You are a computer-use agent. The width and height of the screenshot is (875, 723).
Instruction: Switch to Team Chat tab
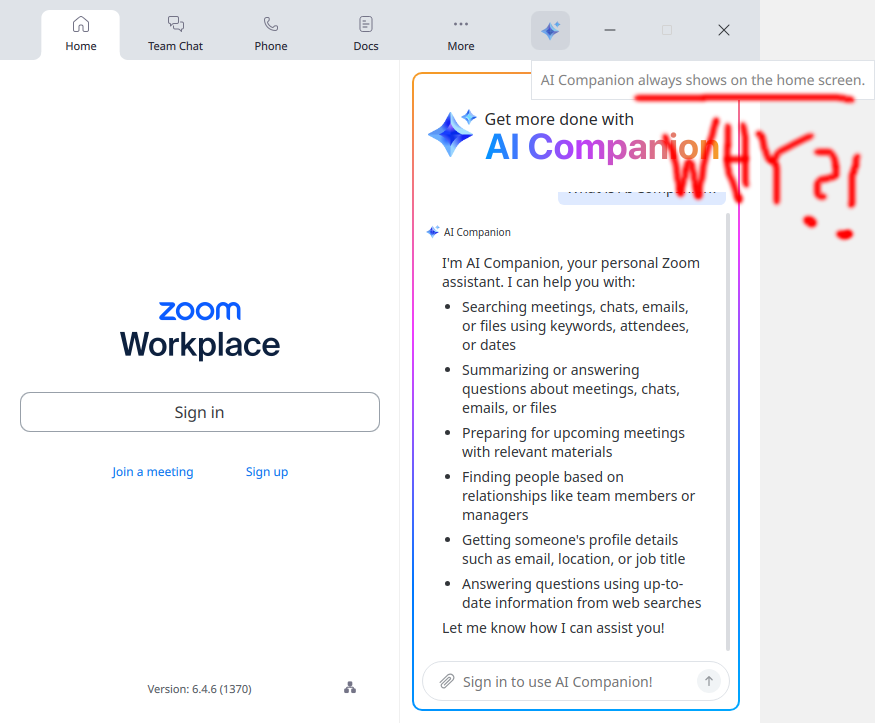175,34
